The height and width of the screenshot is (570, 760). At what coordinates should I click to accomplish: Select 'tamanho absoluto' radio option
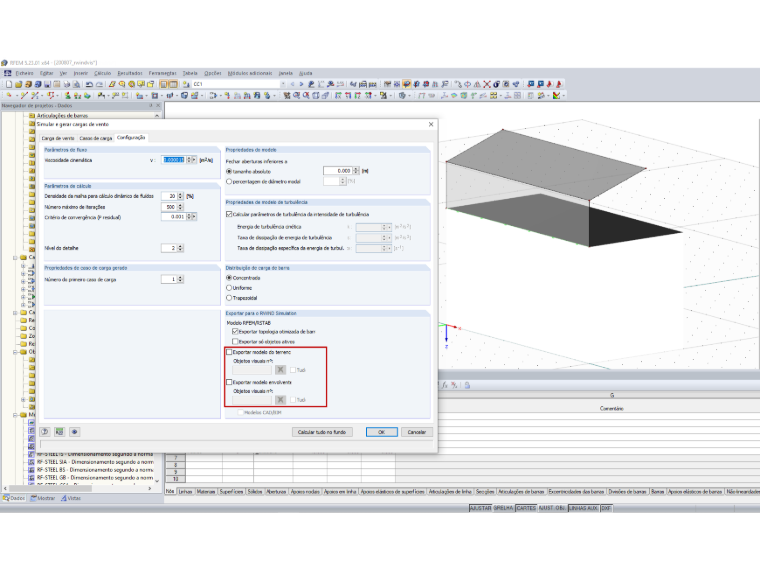229,172
